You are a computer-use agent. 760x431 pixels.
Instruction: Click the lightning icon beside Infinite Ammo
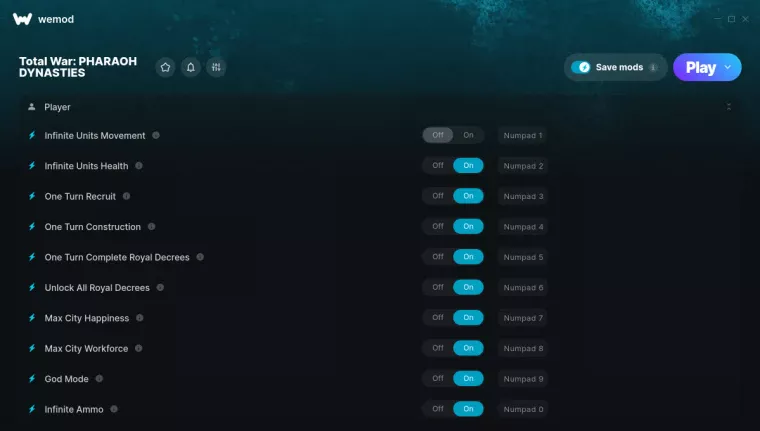pos(32,409)
